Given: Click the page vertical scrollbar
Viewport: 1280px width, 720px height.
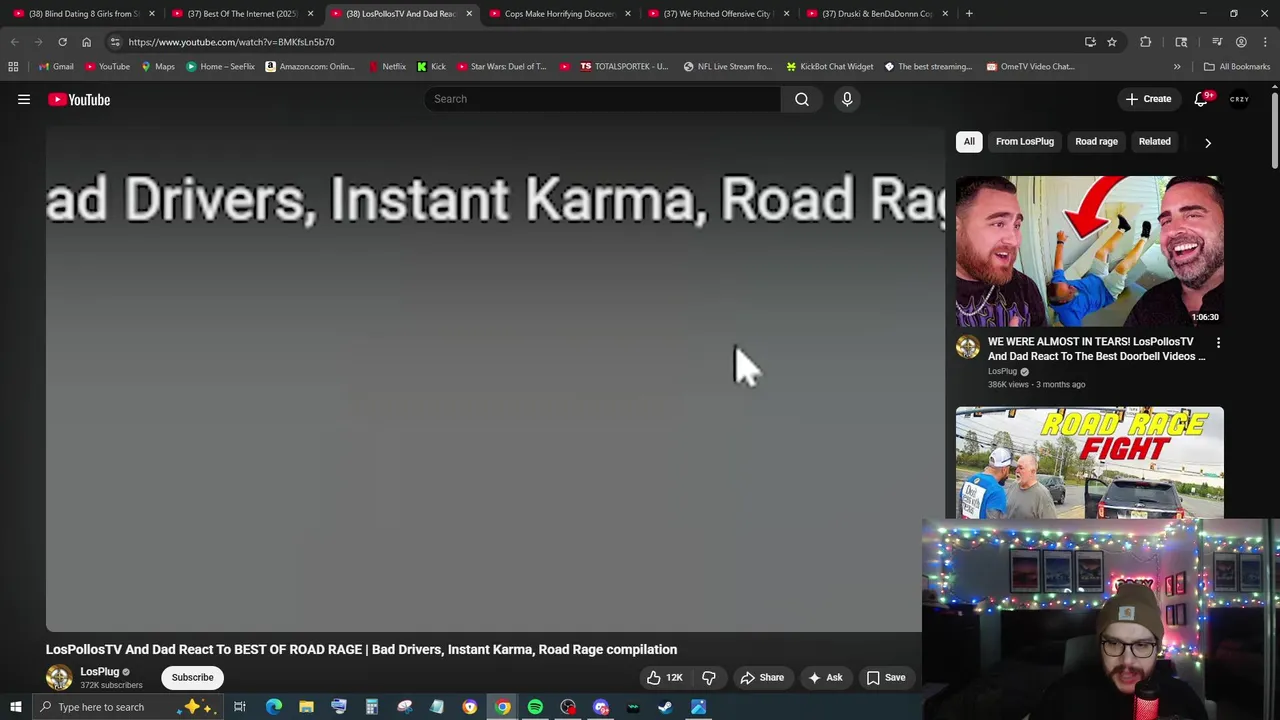Looking at the screenshot, I should pos(1275,130).
